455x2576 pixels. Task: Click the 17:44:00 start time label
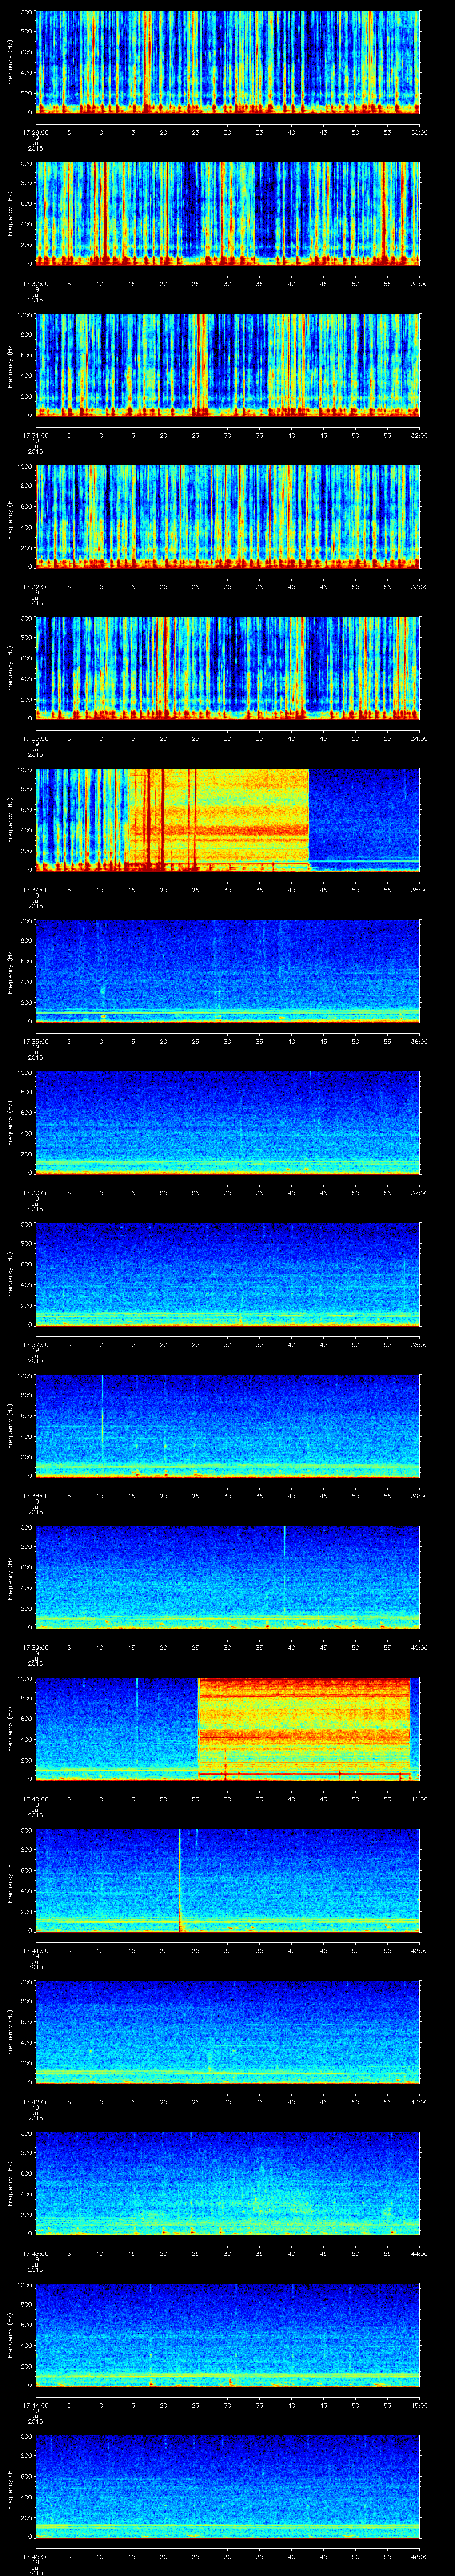click(36, 2404)
